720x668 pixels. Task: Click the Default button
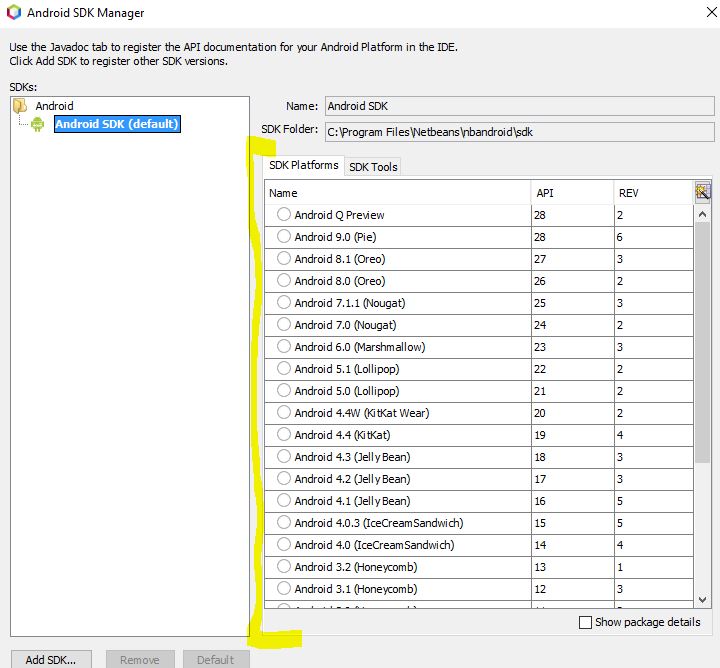click(x=216, y=659)
